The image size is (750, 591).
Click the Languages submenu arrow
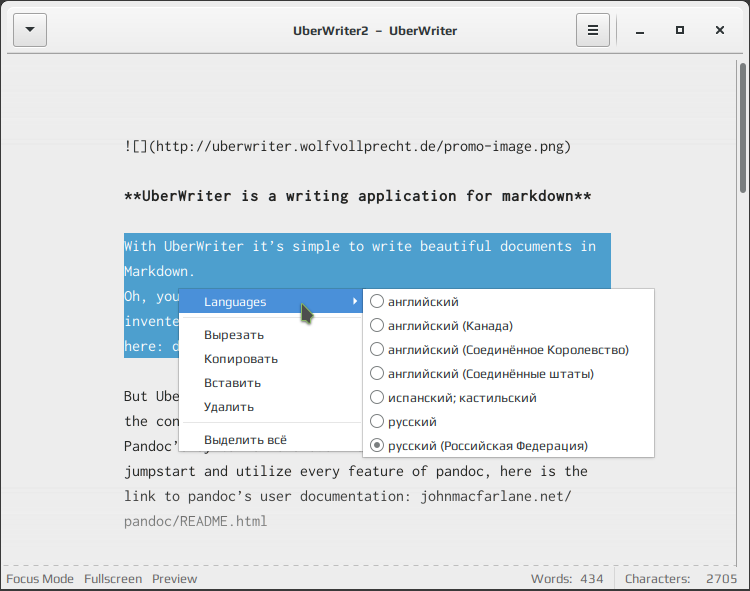click(x=355, y=301)
